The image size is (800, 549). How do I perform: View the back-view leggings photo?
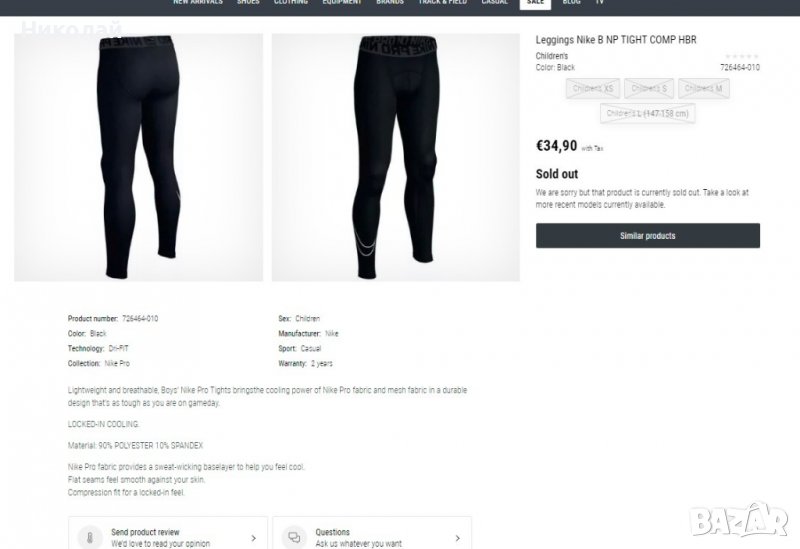point(138,157)
